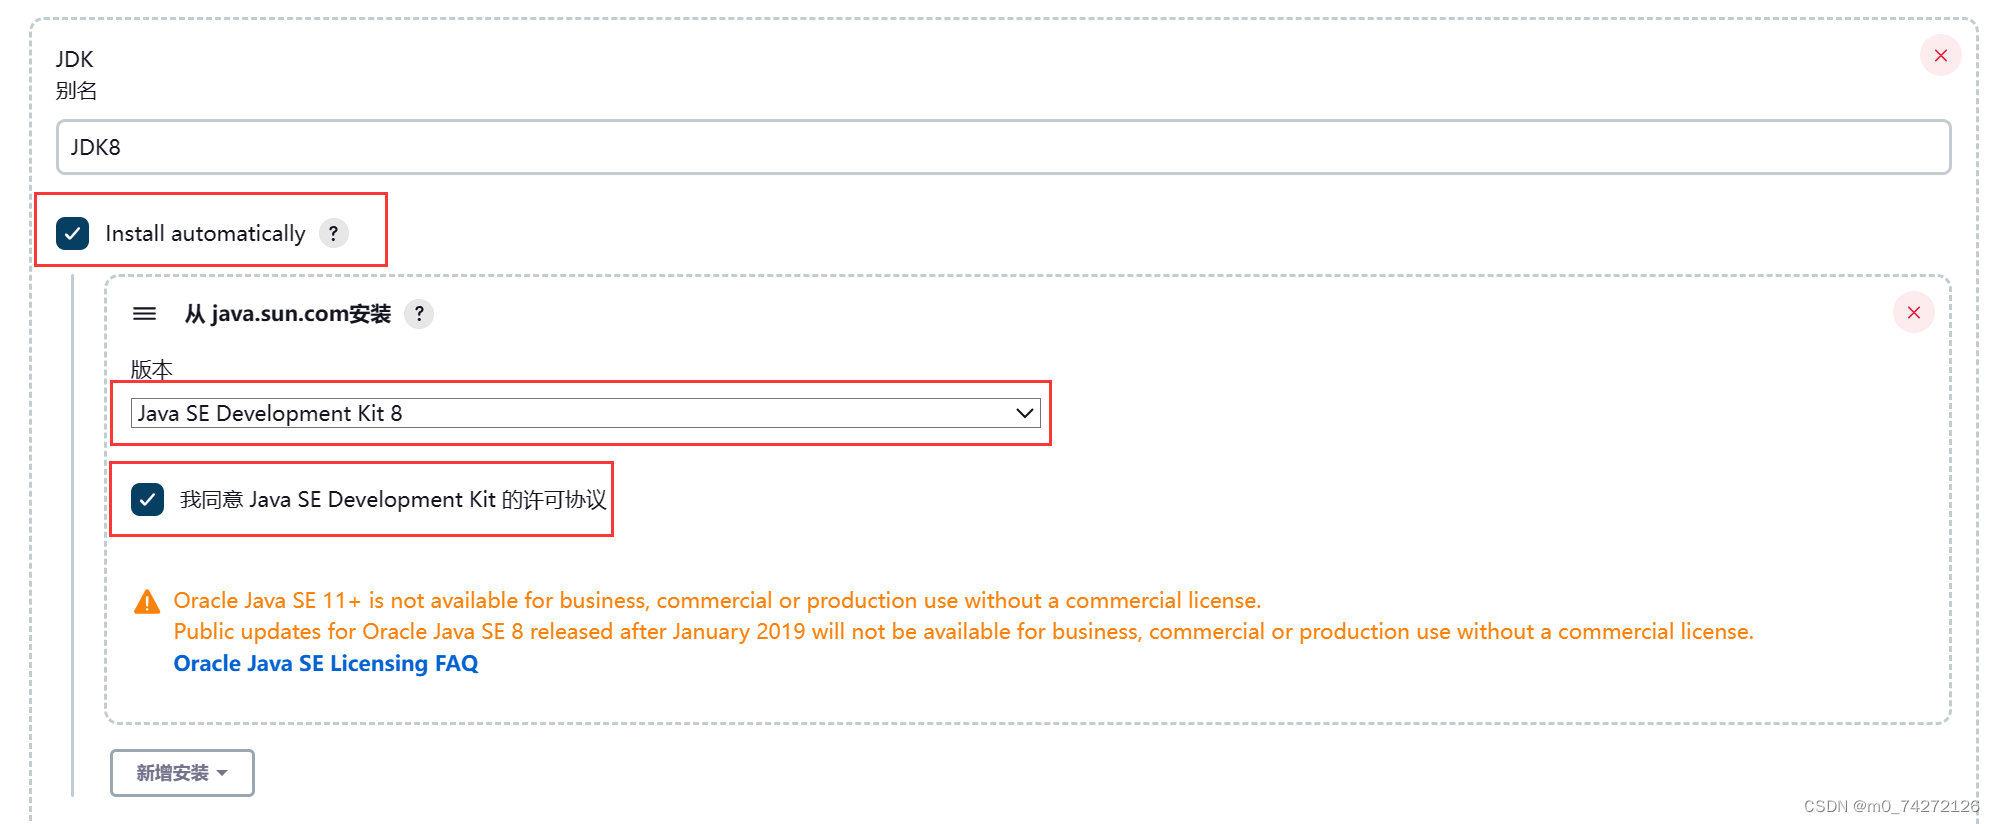
Task: Toggle the 我同意 agreement checkmark on again
Action: coord(147,499)
